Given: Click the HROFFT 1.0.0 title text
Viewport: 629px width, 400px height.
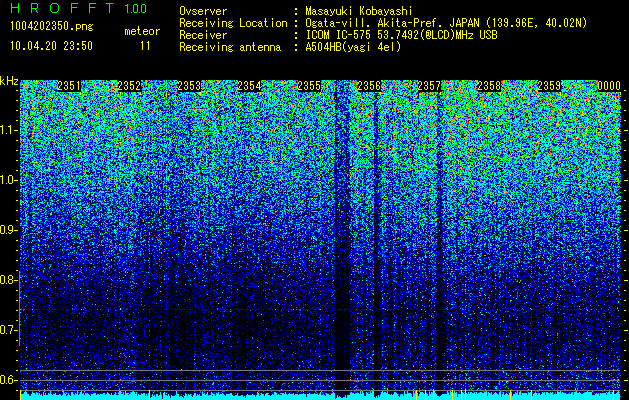Looking at the screenshot, I should tap(79, 8).
